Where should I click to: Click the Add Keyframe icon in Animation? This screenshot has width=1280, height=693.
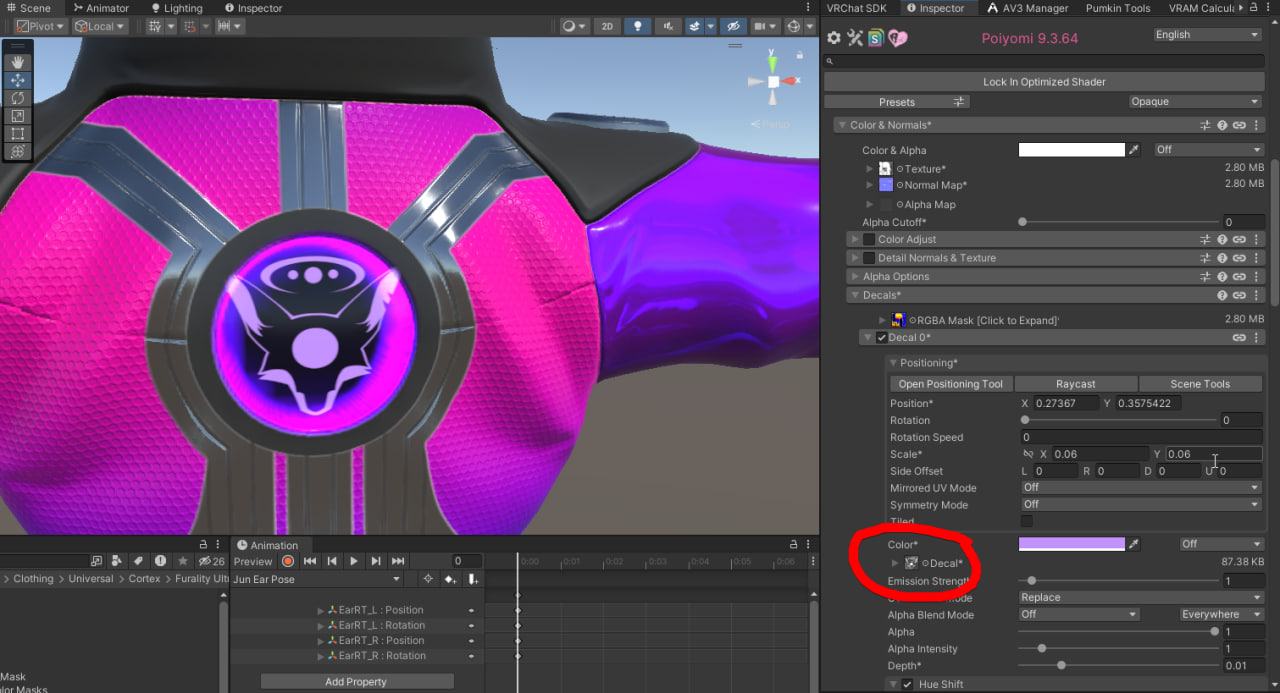point(450,579)
